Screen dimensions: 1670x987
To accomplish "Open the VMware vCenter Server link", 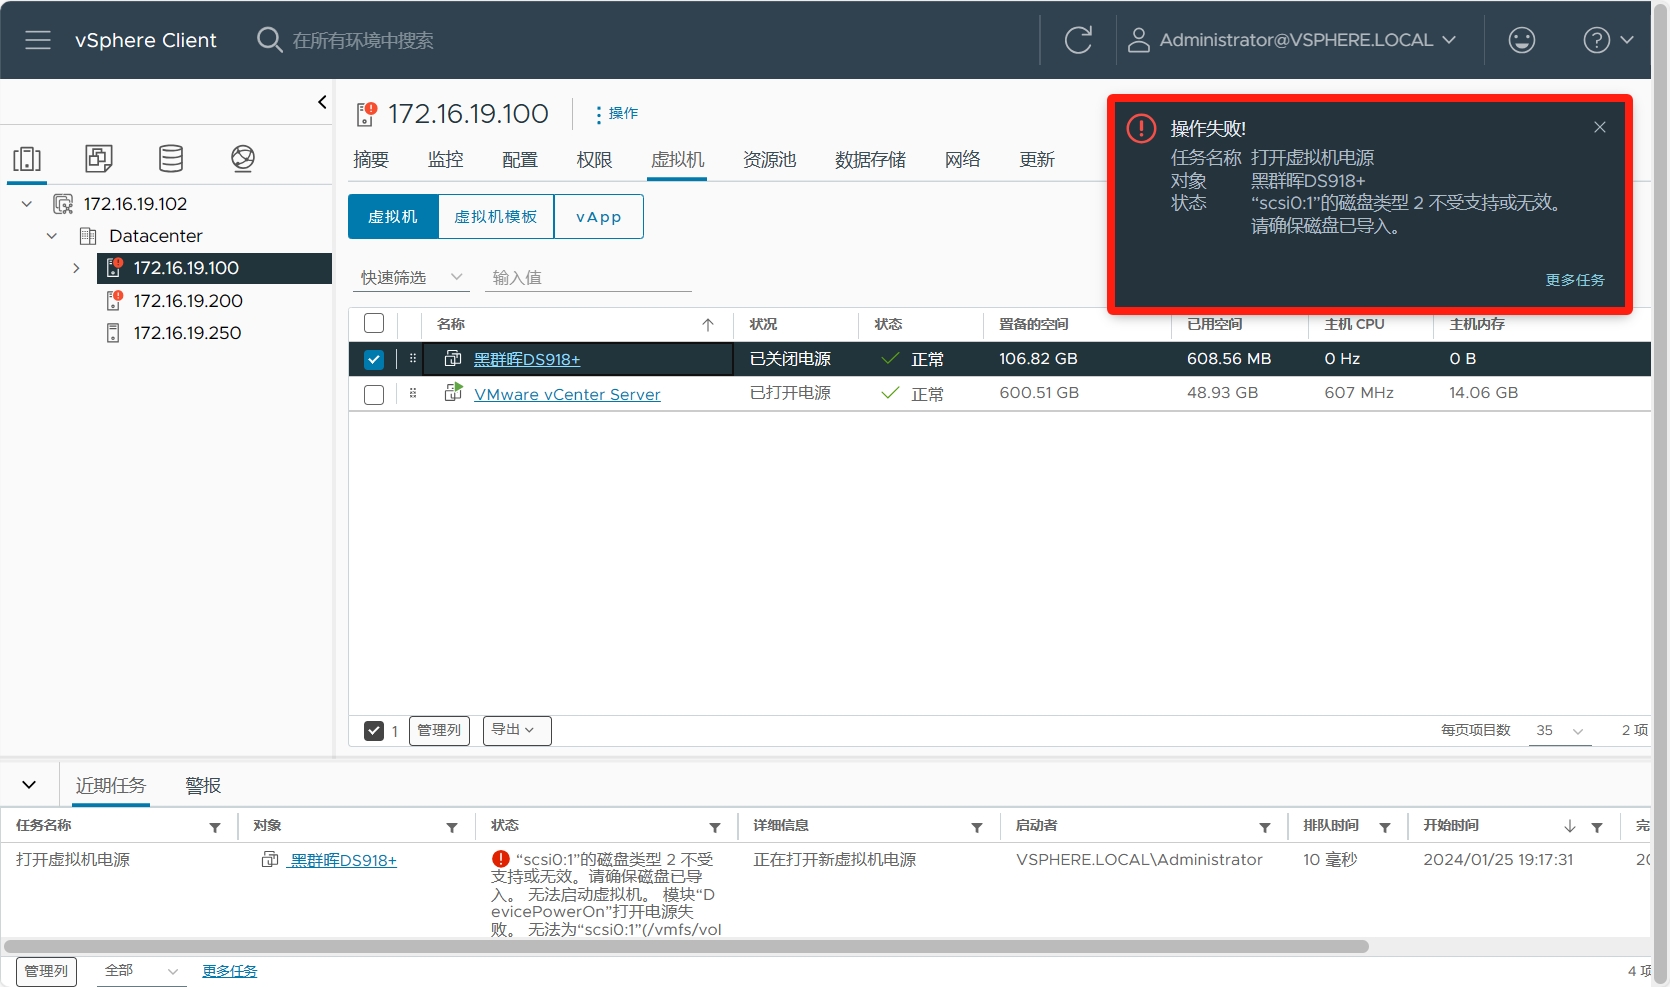I will [567, 394].
